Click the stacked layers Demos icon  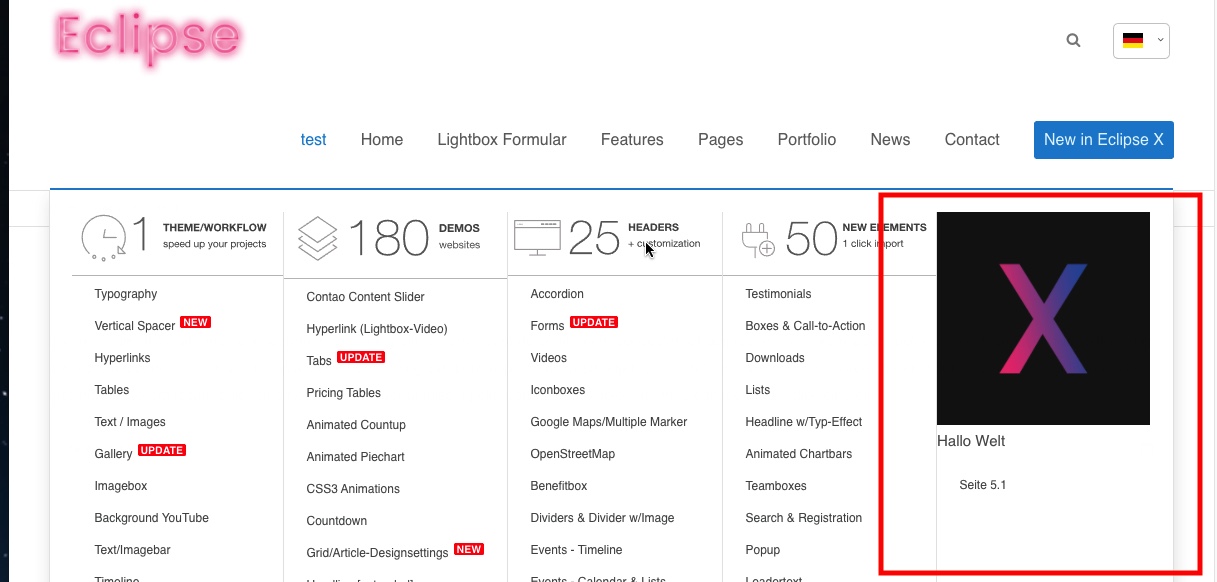coord(318,238)
